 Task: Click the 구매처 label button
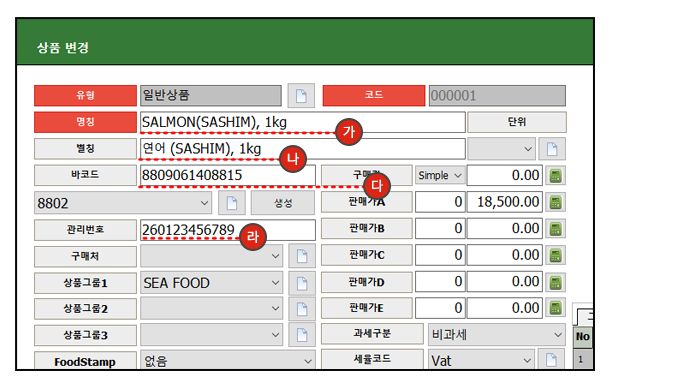click(x=85, y=256)
